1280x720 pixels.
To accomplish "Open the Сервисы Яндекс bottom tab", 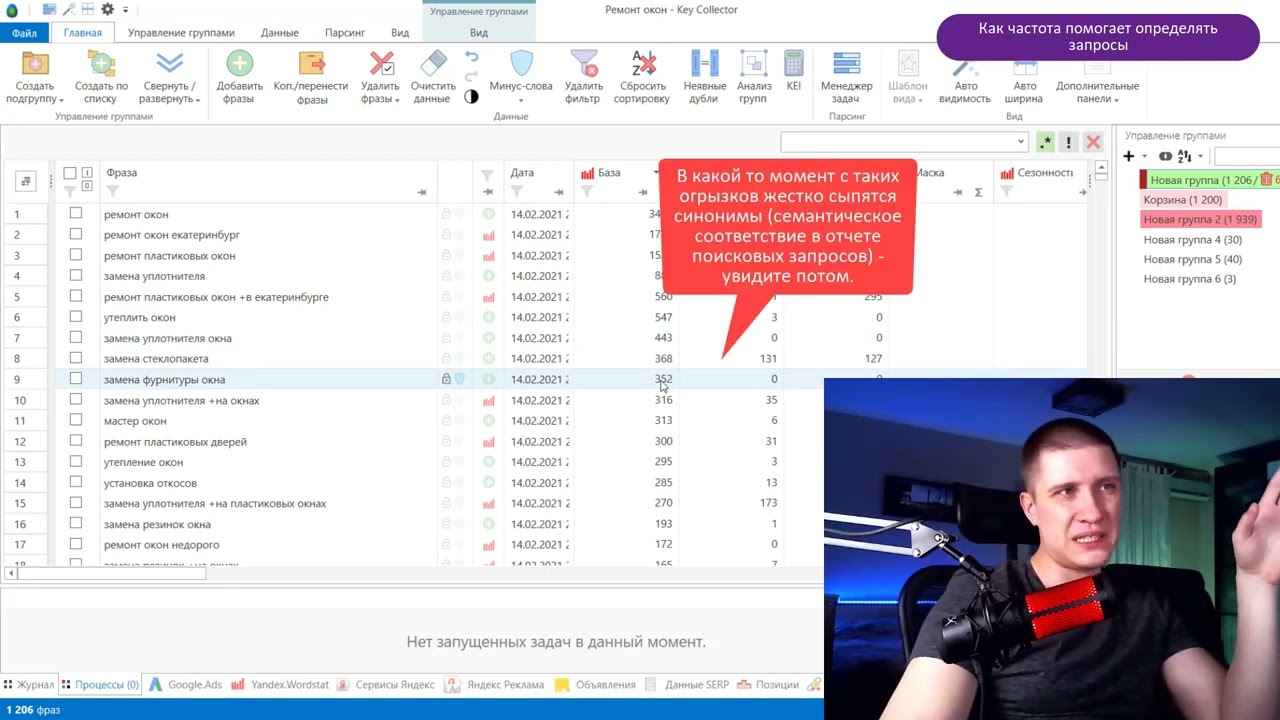I will click(x=386, y=685).
